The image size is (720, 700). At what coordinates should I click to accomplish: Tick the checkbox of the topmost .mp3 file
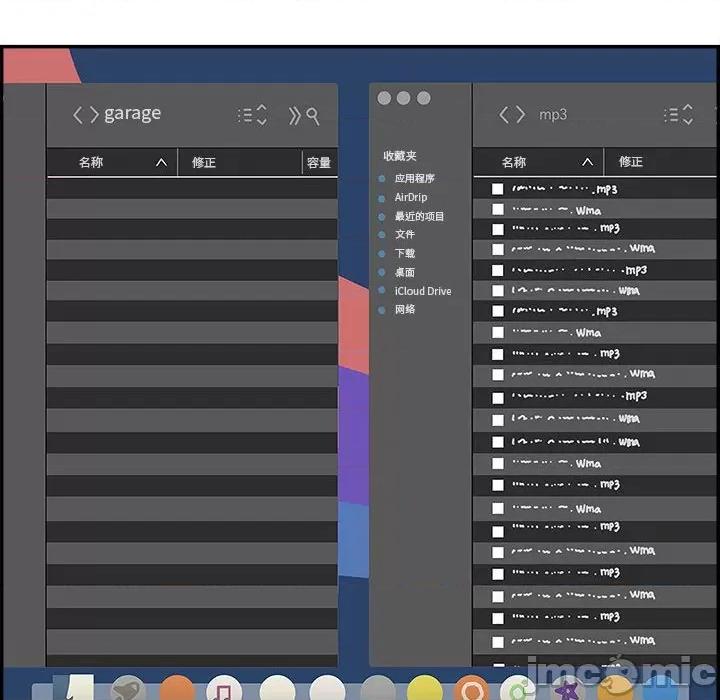coord(498,189)
